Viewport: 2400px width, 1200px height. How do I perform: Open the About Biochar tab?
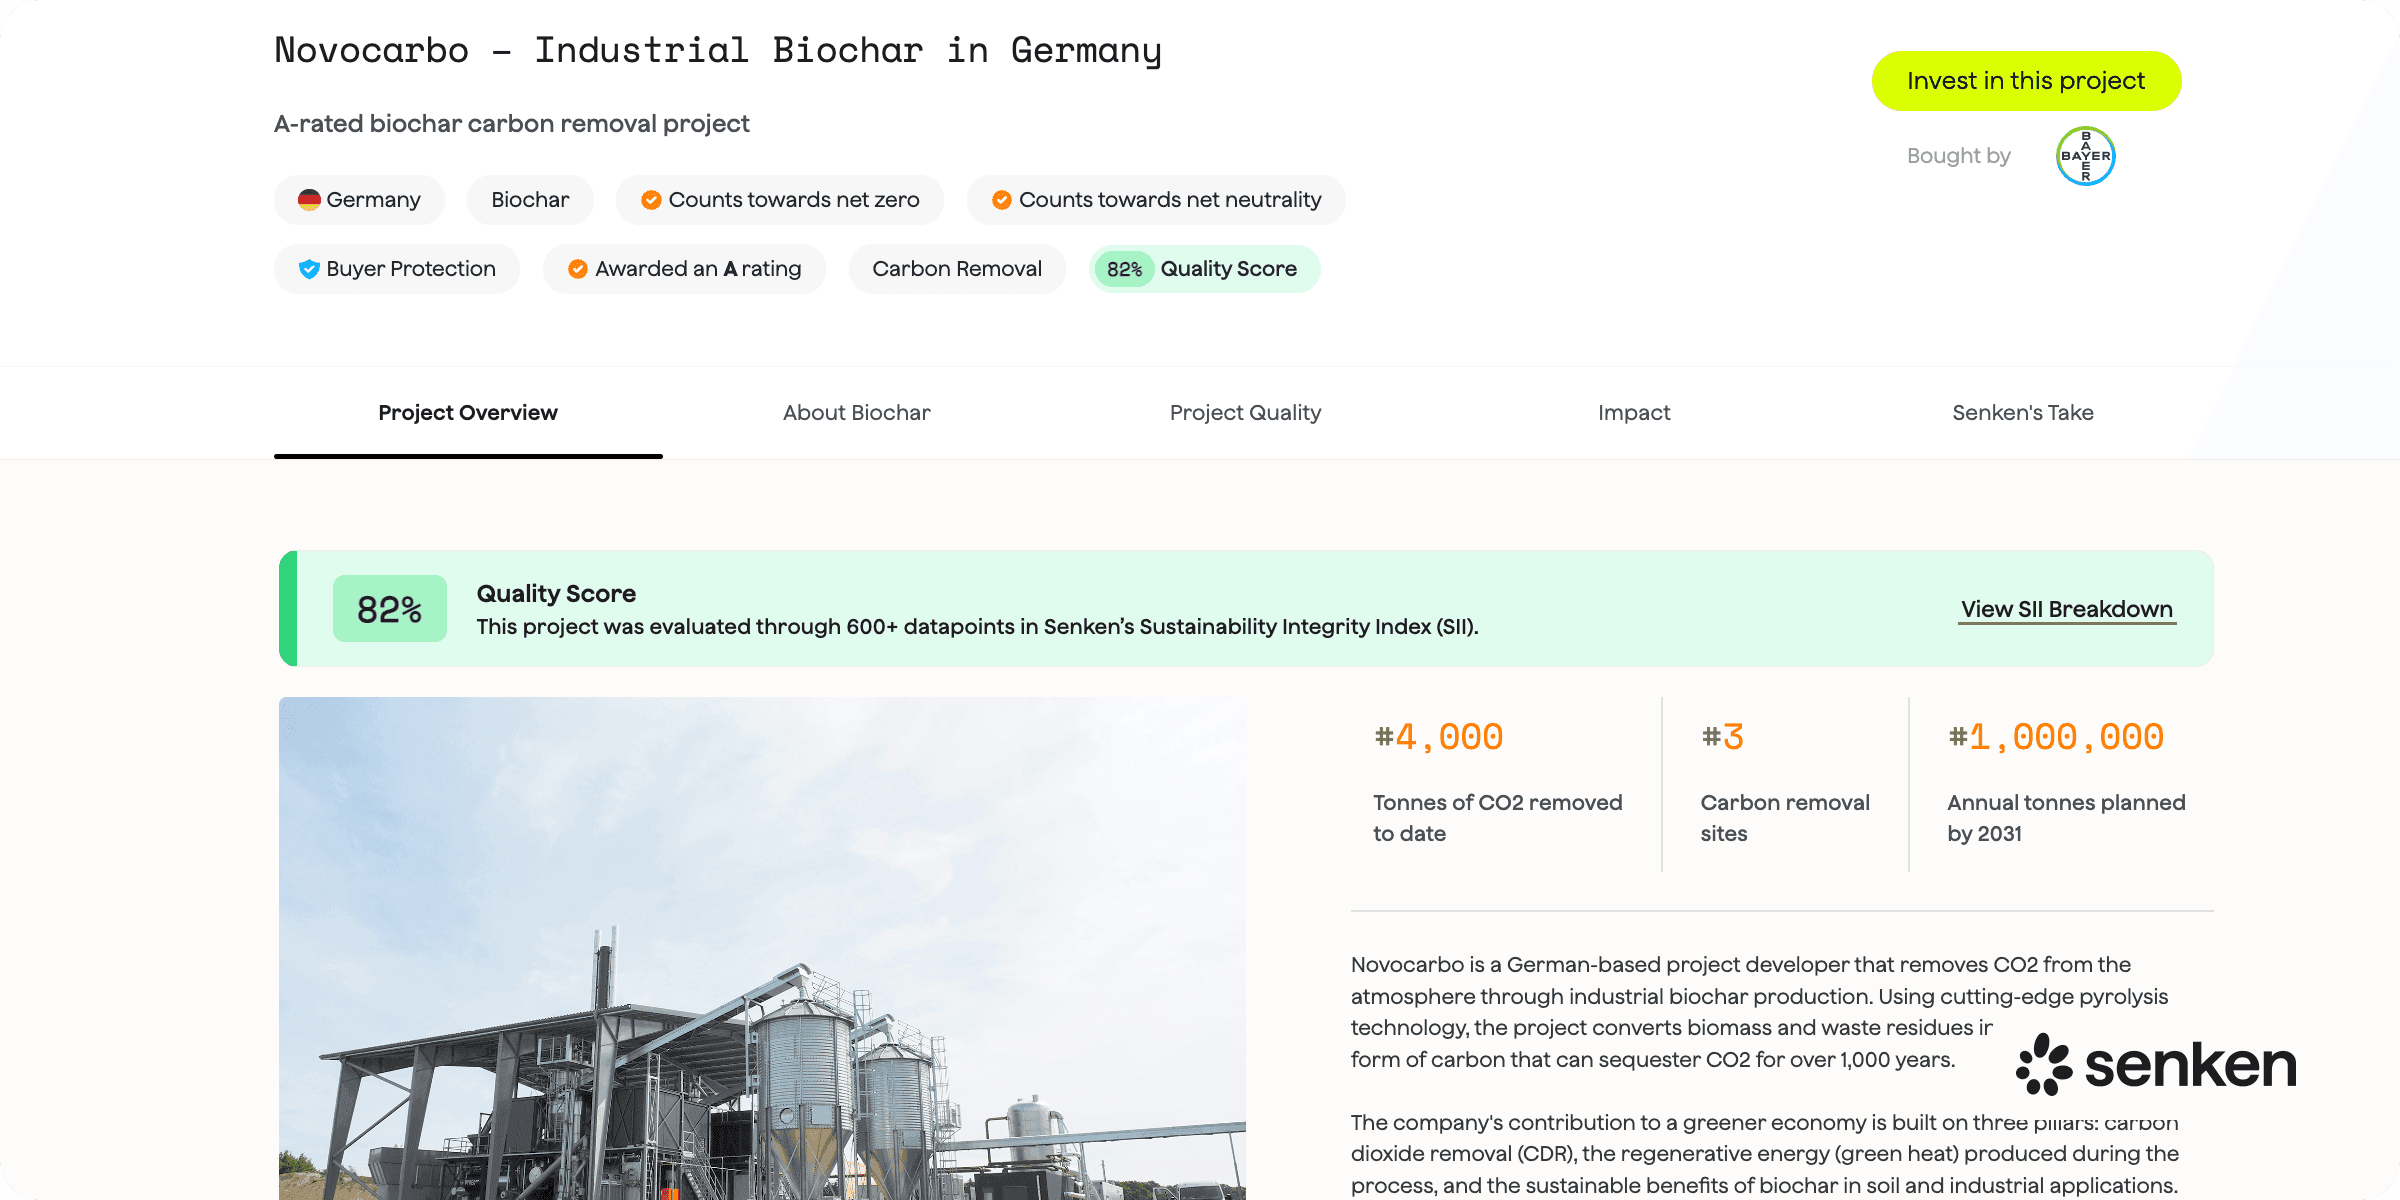click(x=856, y=413)
